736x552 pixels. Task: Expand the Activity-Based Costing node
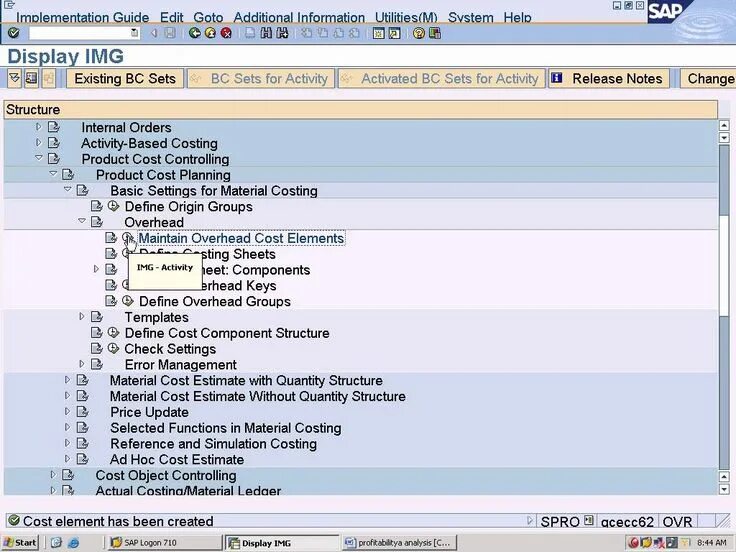tap(38, 142)
